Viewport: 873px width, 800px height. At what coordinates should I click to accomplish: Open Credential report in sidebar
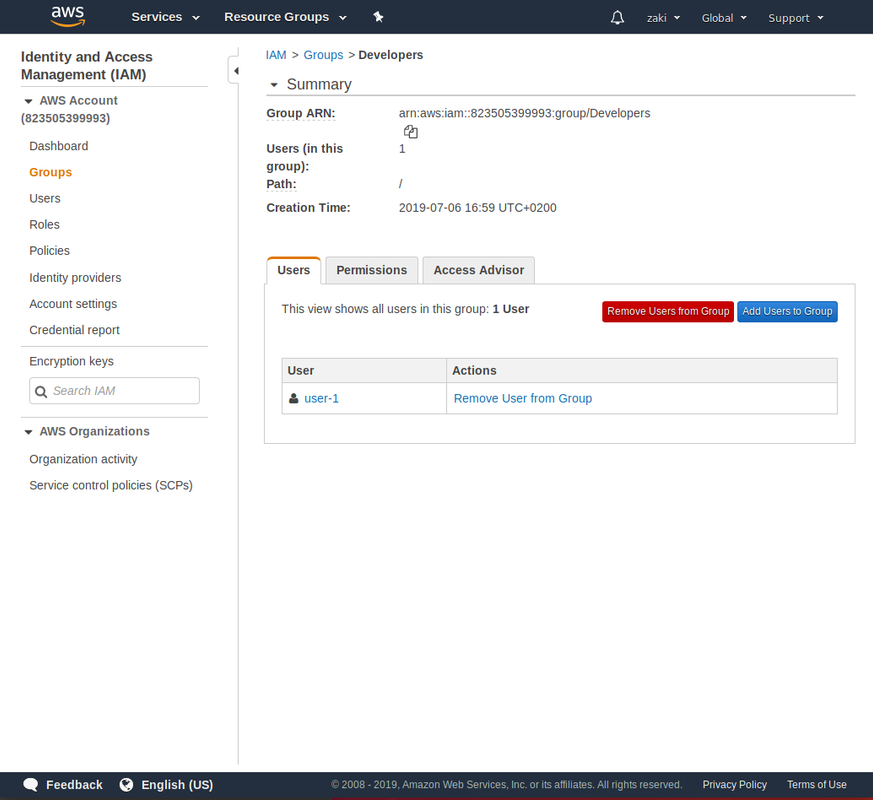(74, 330)
